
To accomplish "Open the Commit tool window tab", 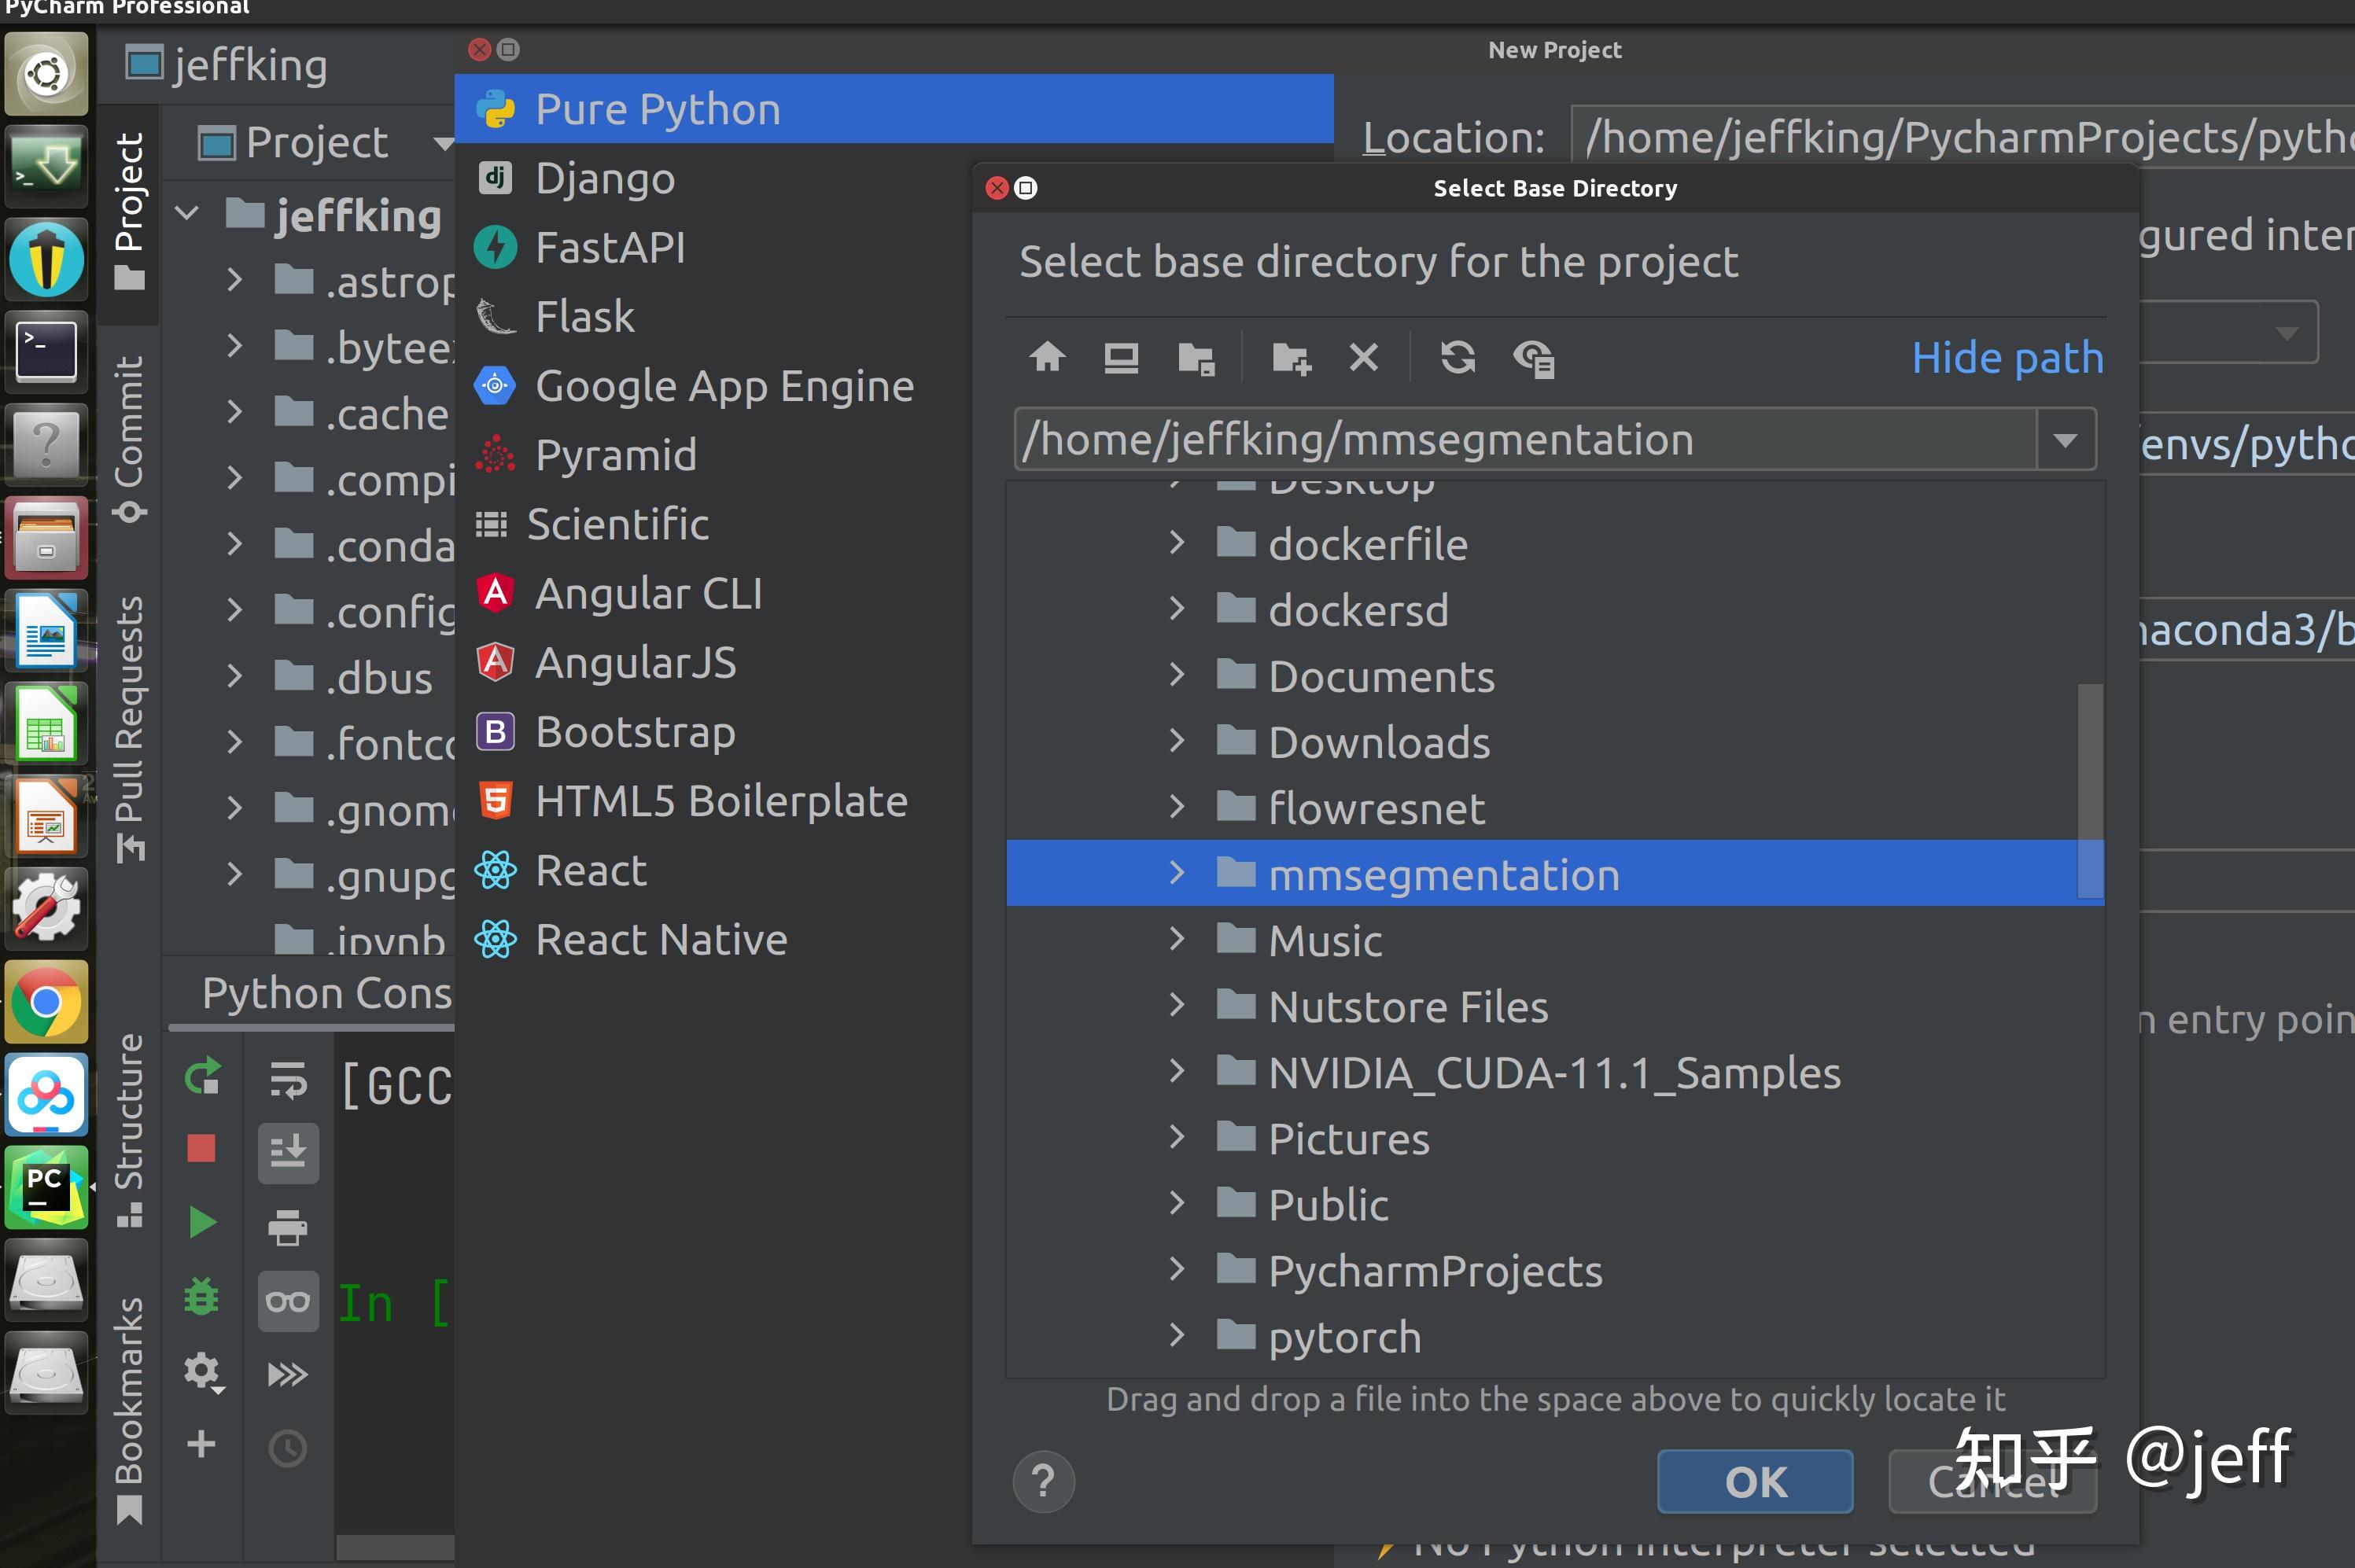I will (x=129, y=439).
